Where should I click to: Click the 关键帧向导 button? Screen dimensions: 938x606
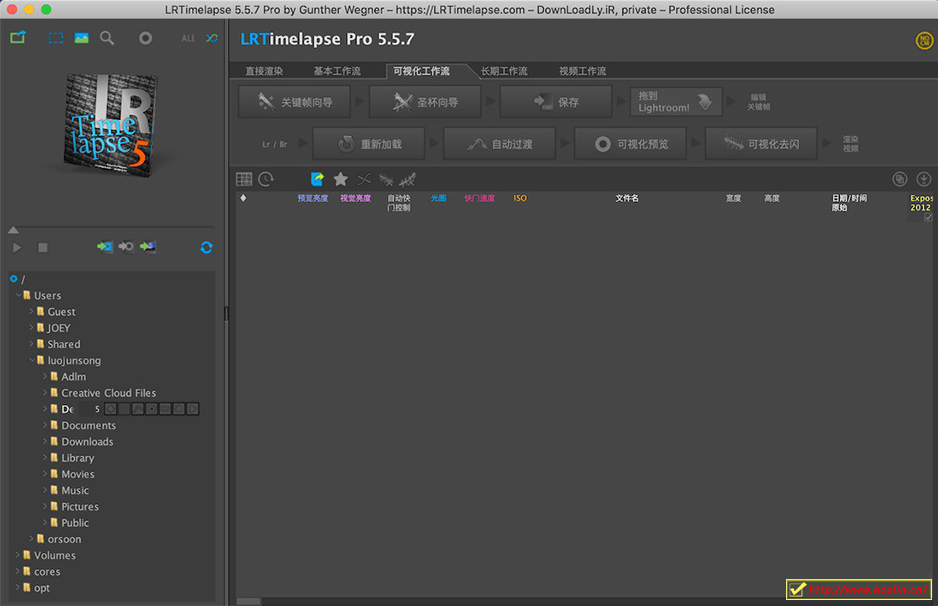(x=294, y=102)
